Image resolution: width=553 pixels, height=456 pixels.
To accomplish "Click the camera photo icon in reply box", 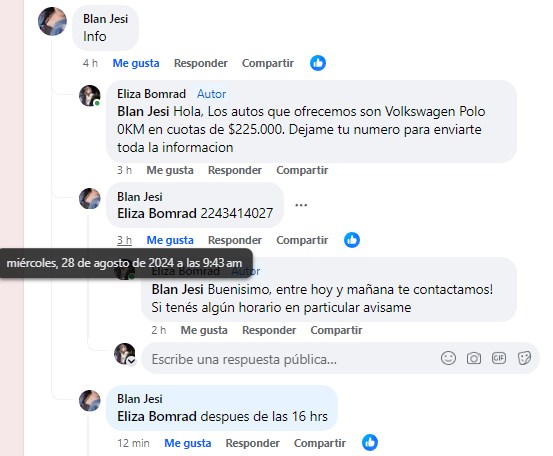I will pyautogui.click(x=474, y=358).
